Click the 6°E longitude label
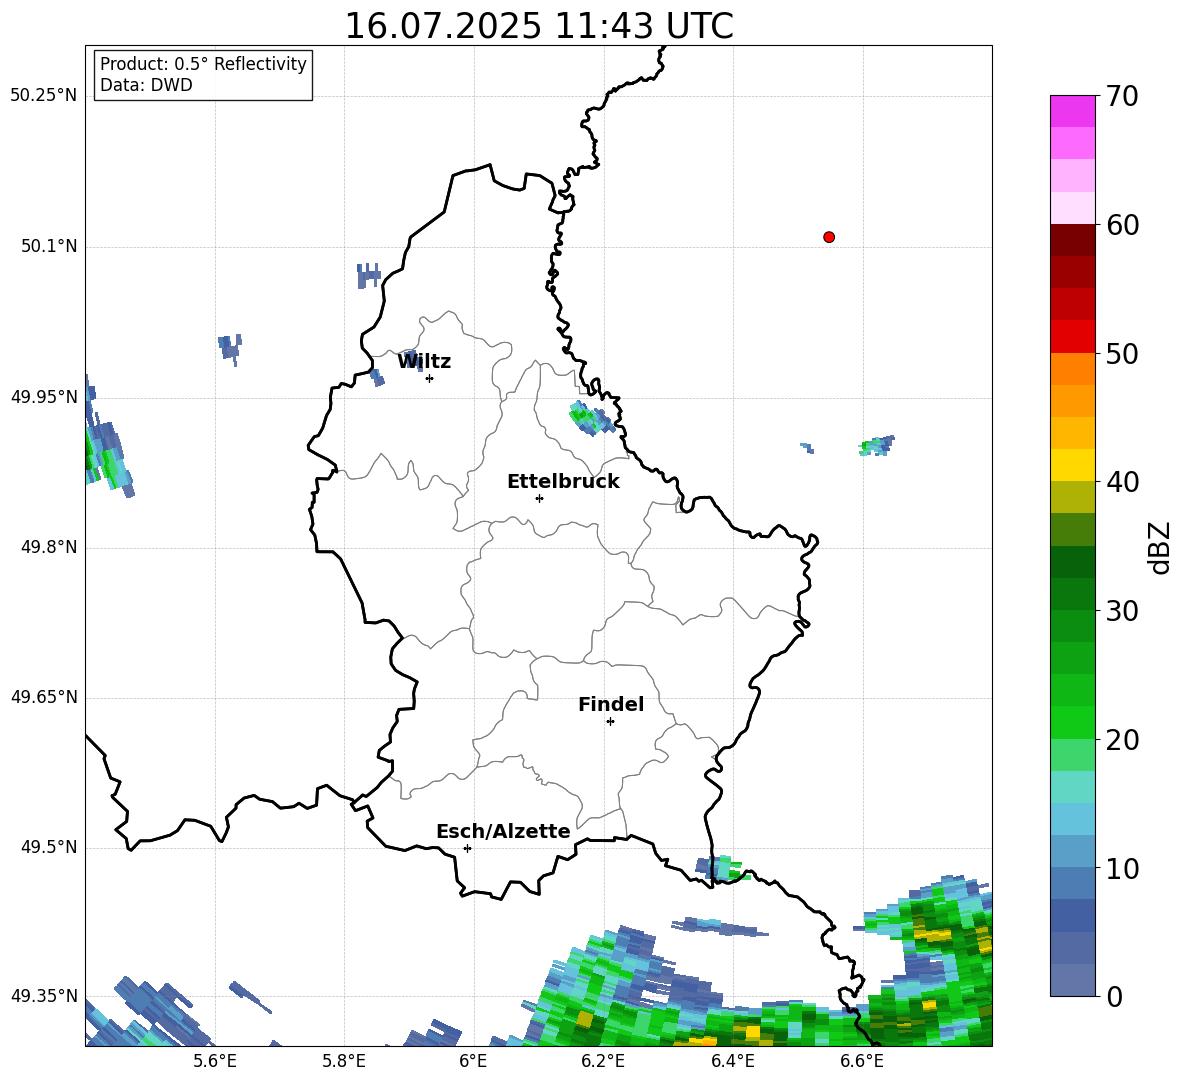 (473, 1061)
